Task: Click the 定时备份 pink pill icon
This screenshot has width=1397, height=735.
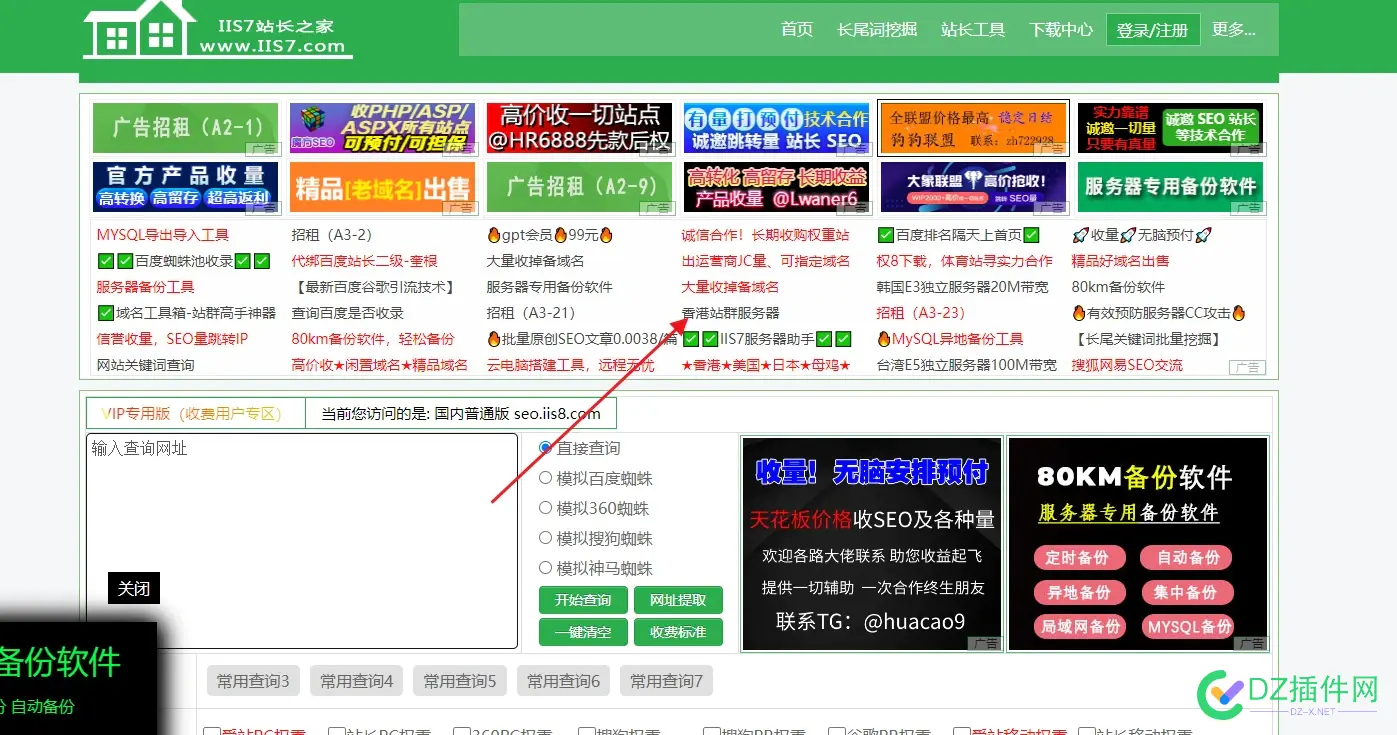Action: (x=1078, y=558)
